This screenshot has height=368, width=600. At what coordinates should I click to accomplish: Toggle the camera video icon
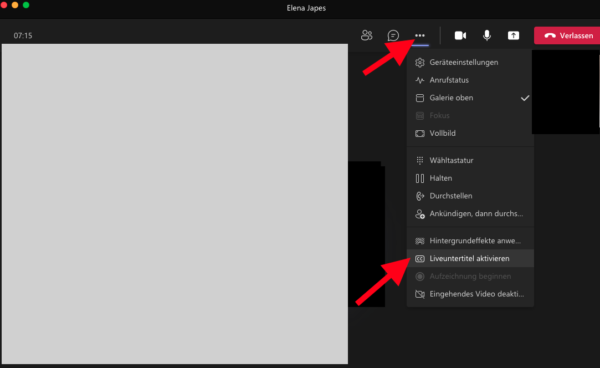[x=460, y=36]
